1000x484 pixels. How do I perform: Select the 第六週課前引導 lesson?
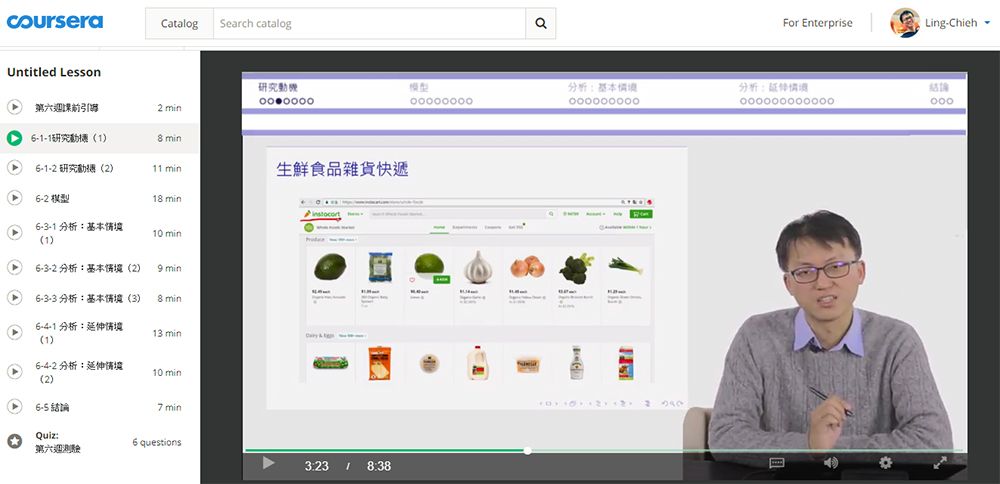coord(66,107)
